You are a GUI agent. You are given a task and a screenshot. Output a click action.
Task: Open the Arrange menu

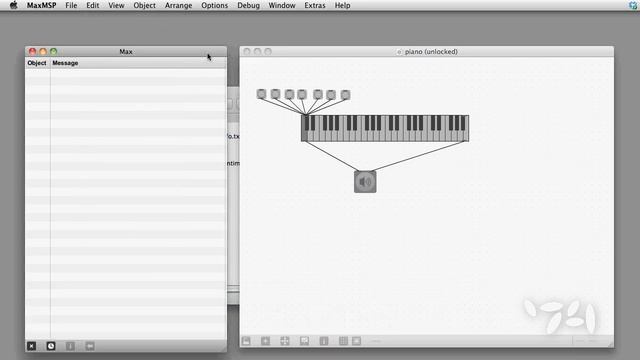(178, 5)
